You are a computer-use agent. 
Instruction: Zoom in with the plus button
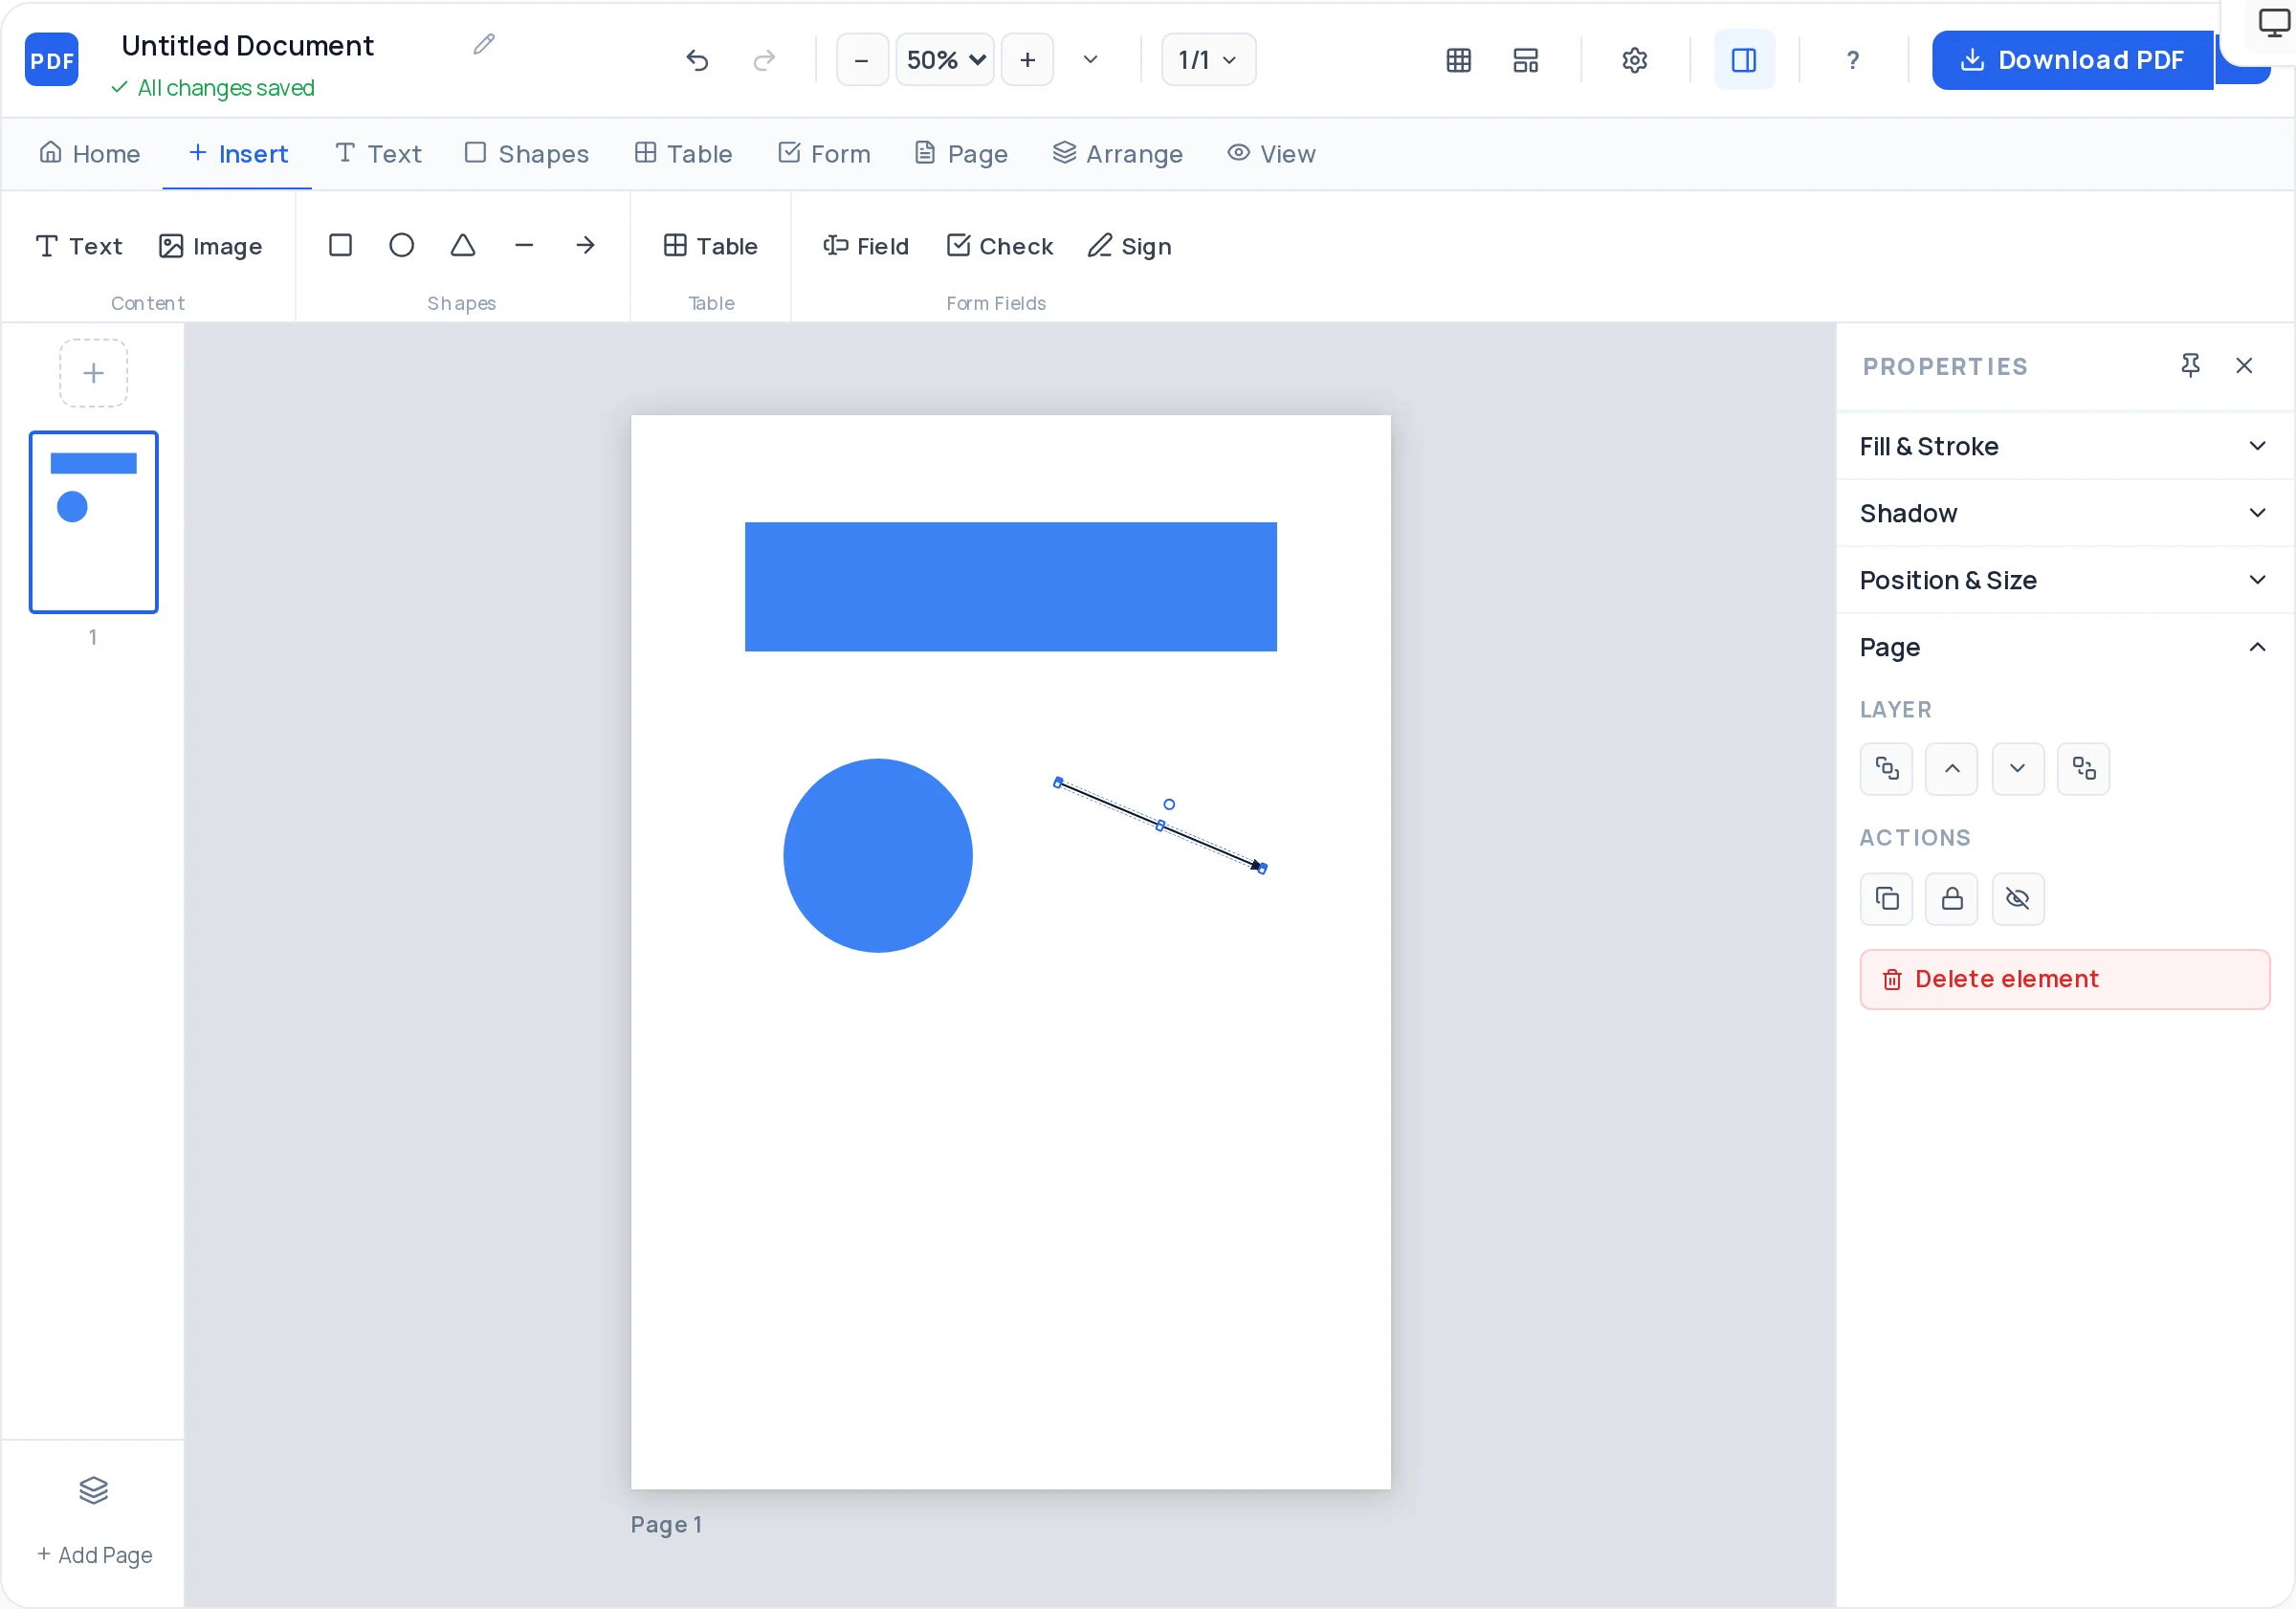(x=1027, y=60)
